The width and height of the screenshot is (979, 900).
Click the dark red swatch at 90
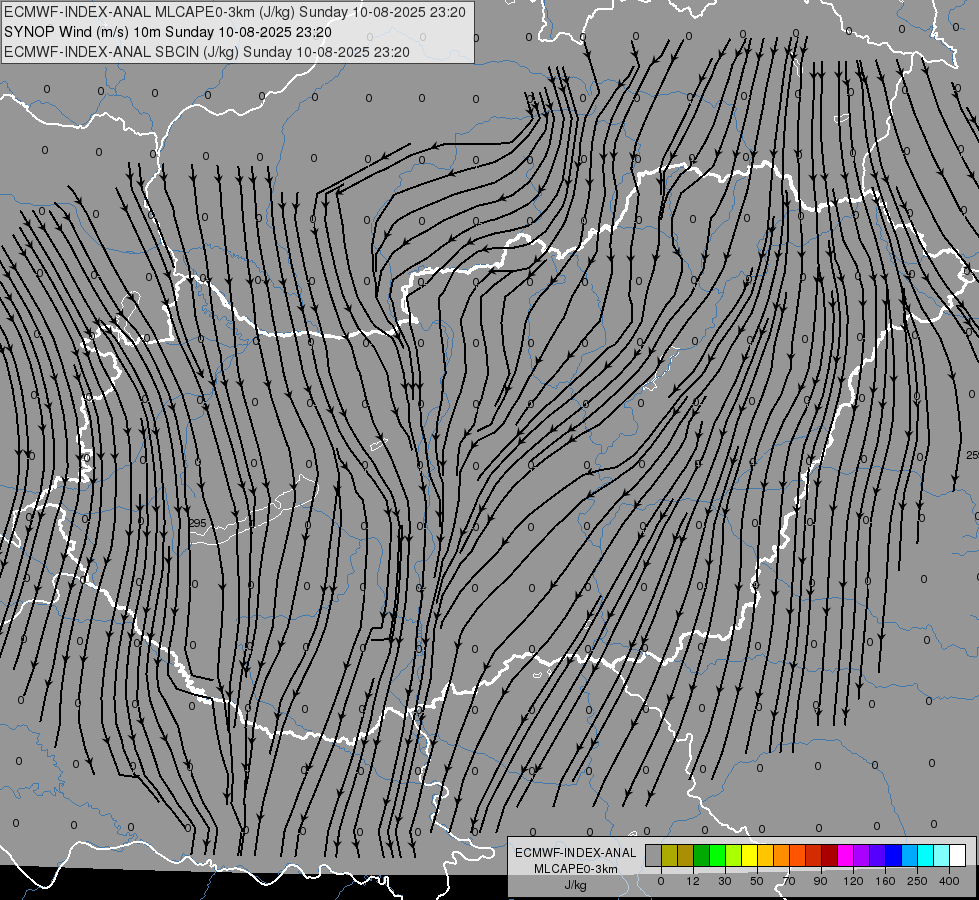coord(830,856)
